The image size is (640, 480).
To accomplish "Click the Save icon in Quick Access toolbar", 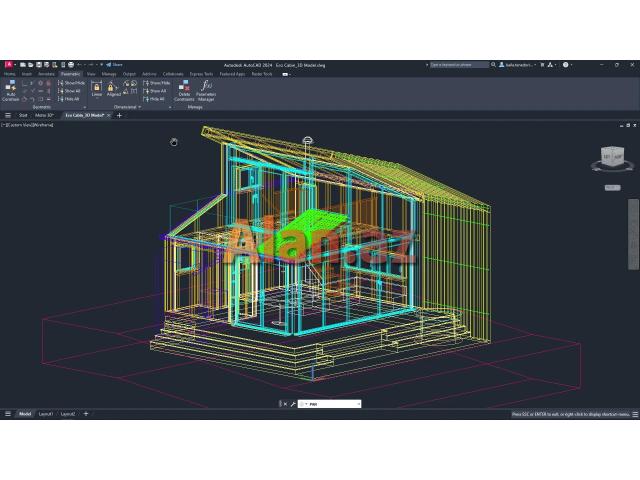I will click(39, 64).
